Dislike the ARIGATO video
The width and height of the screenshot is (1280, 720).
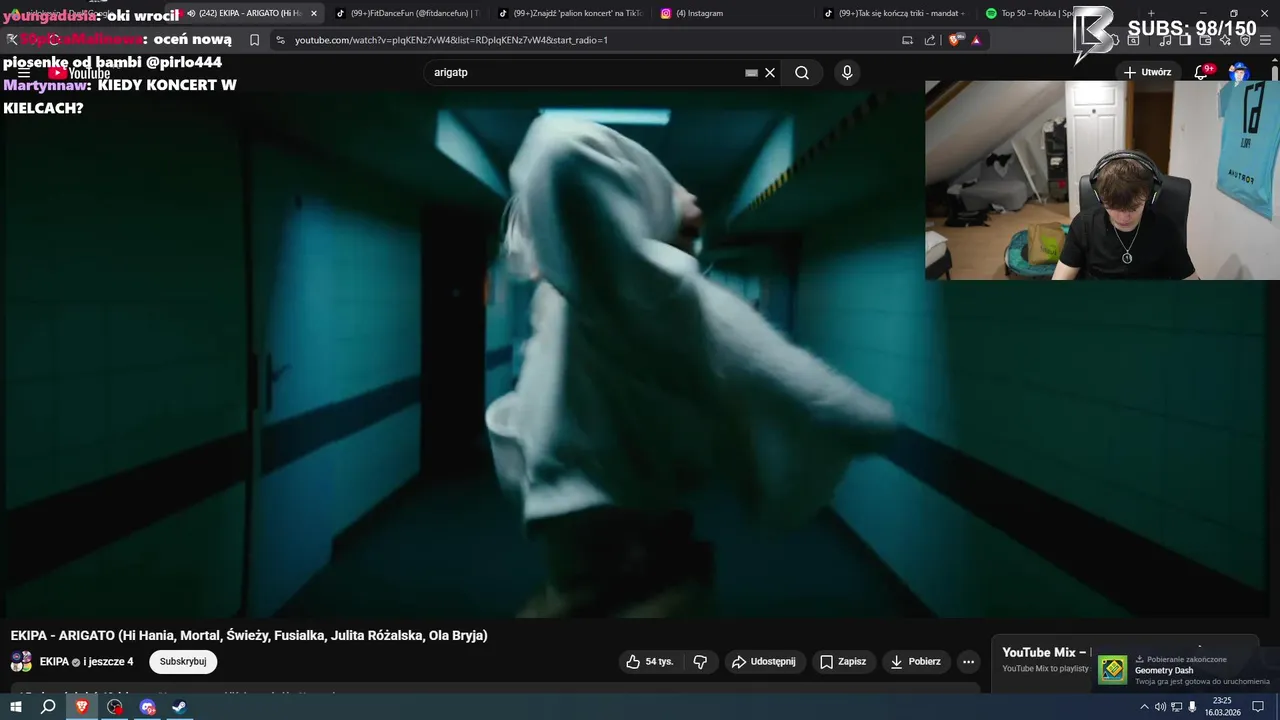coord(700,662)
